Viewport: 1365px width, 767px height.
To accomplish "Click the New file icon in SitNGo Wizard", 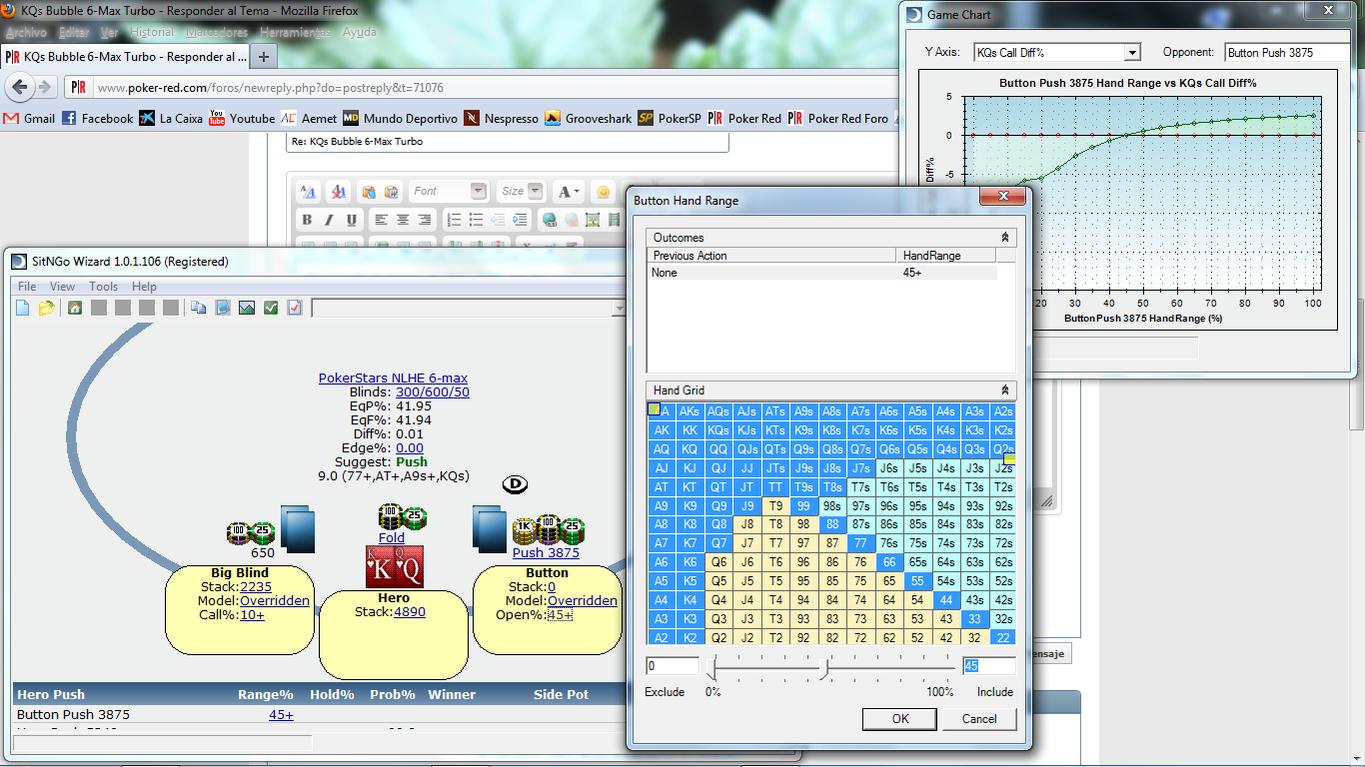I will [x=22, y=308].
